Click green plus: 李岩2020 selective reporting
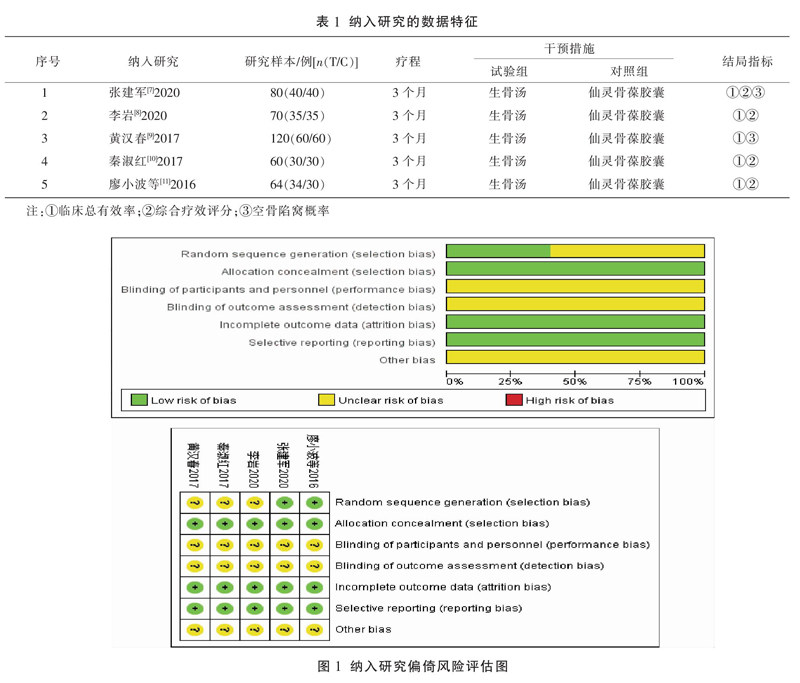This screenshot has width=800, height=683. pos(255,609)
